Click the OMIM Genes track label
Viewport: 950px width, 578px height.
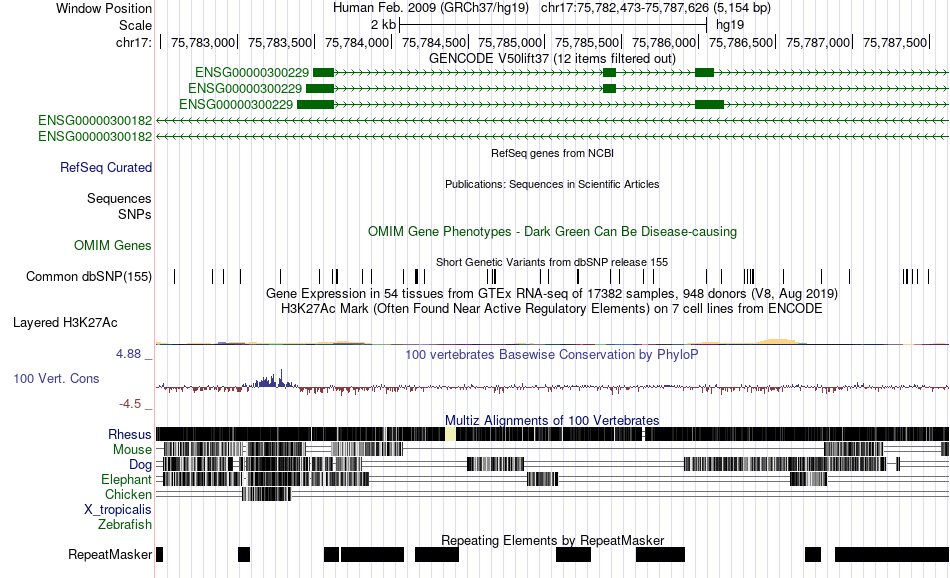click(112, 245)
